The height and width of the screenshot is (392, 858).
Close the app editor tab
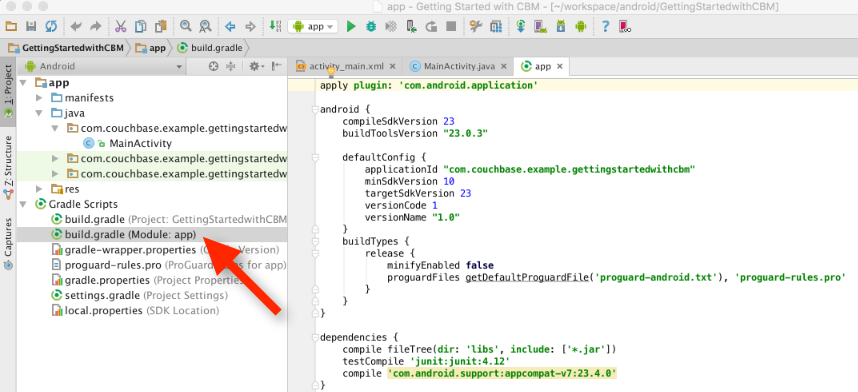[x=559, y=66]
